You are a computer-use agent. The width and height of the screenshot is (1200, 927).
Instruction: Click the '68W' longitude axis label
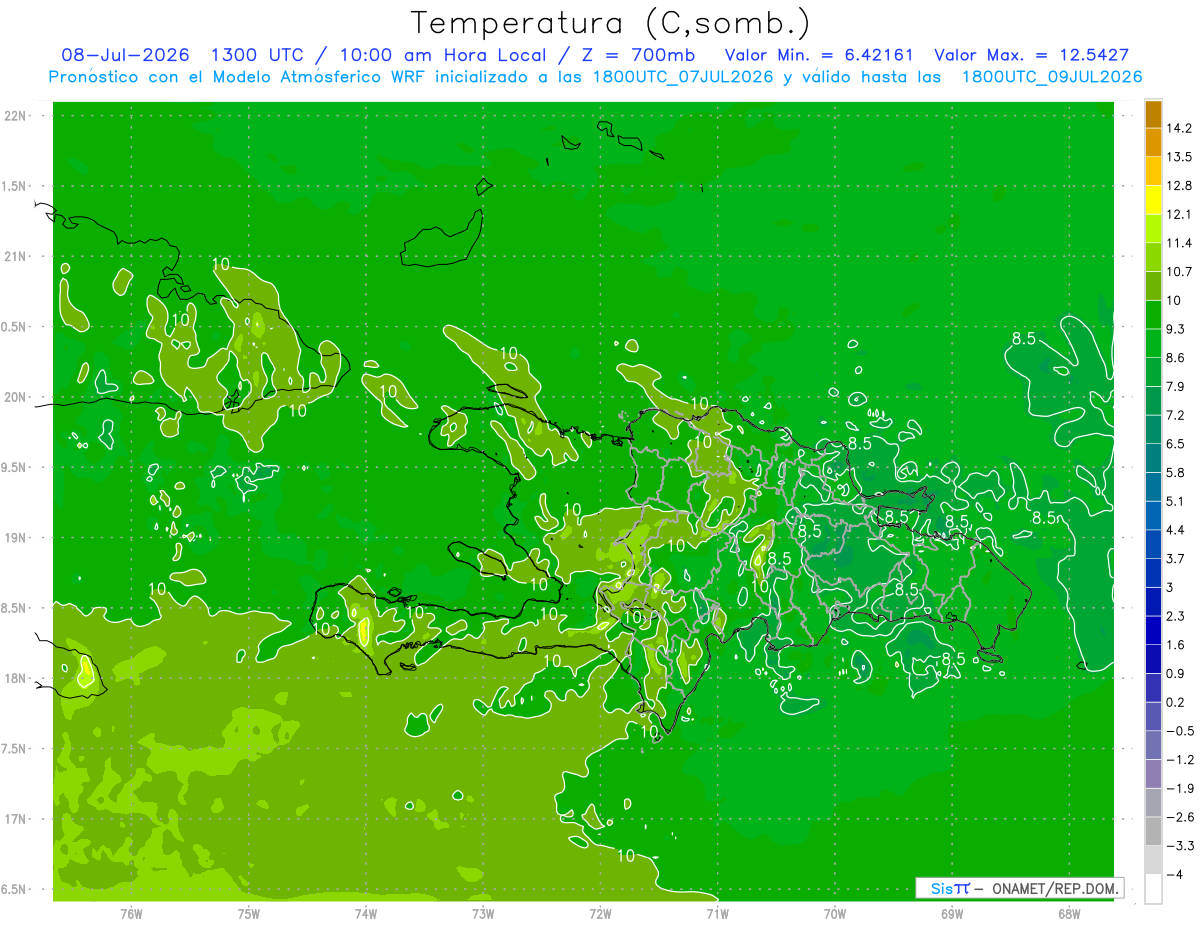point(1069,914)
